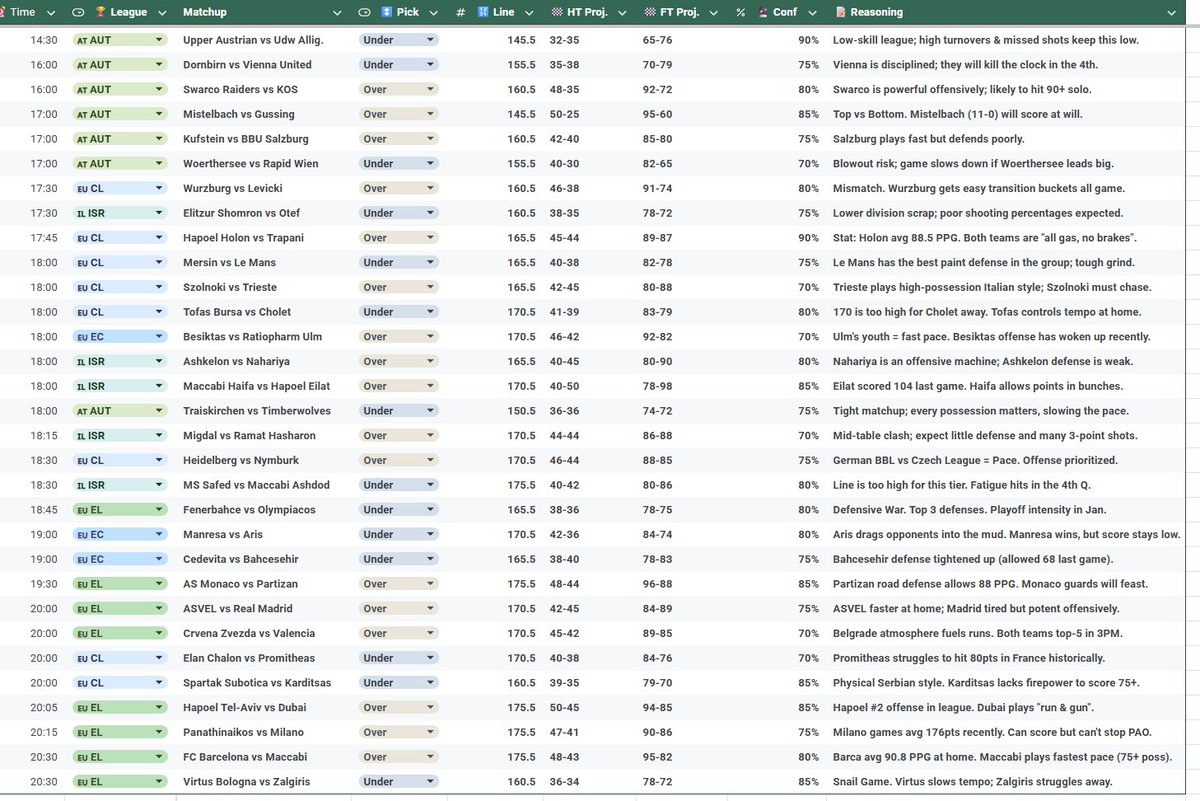Open the Reasoning column header chevron
1200x801 pixels.
(1170, 12)
